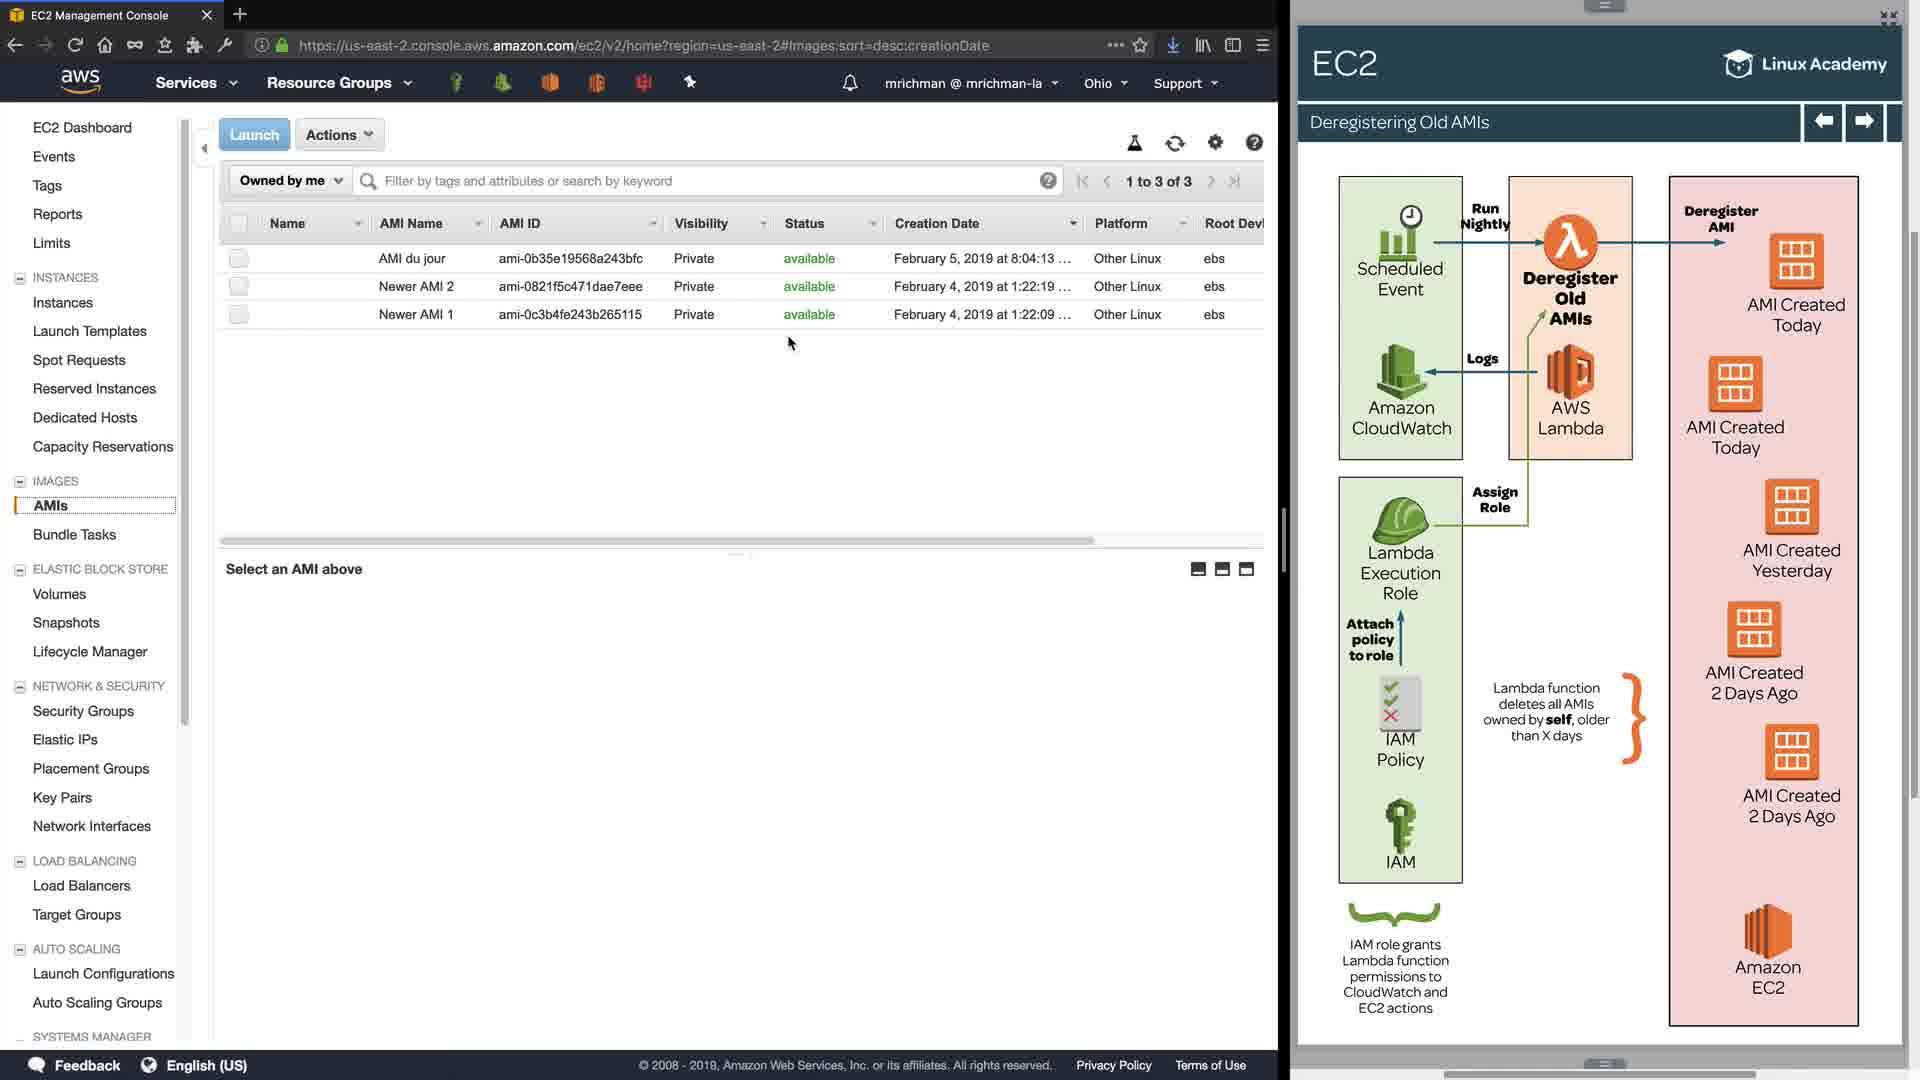
Task: Go to next slide arrow
Action: click(1864, 121)
